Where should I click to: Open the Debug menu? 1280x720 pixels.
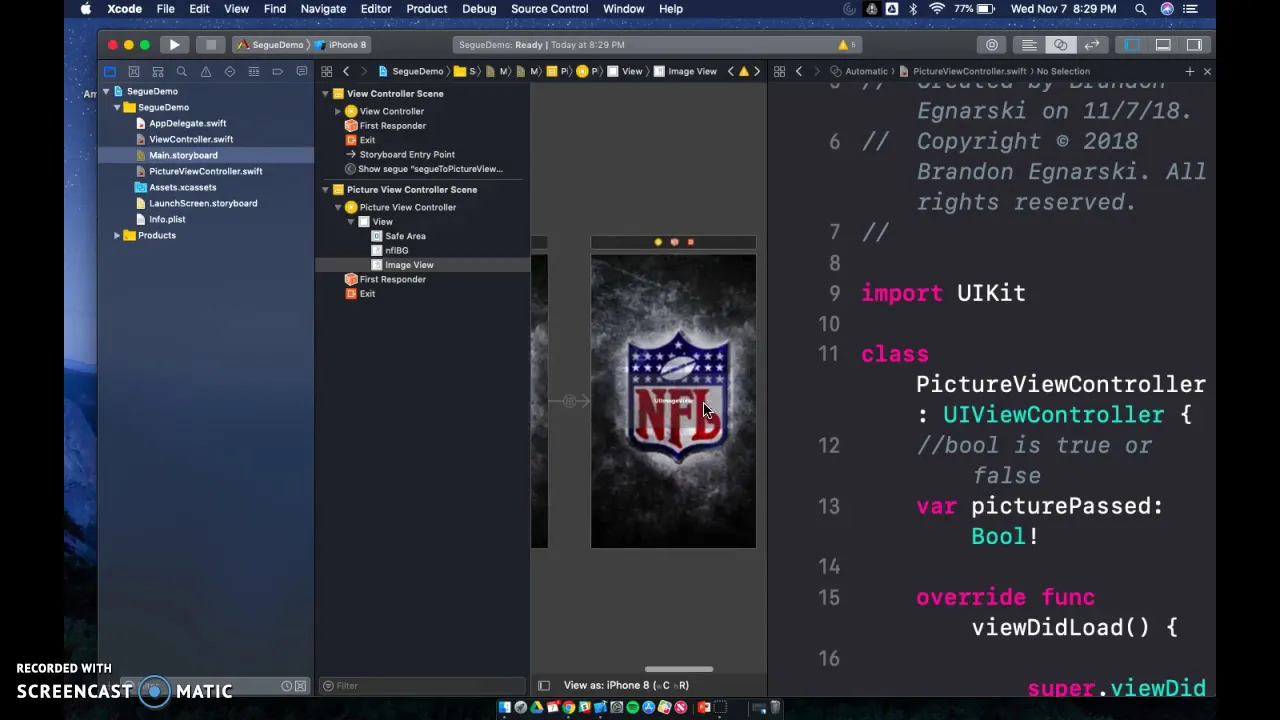tap(479, 9)
